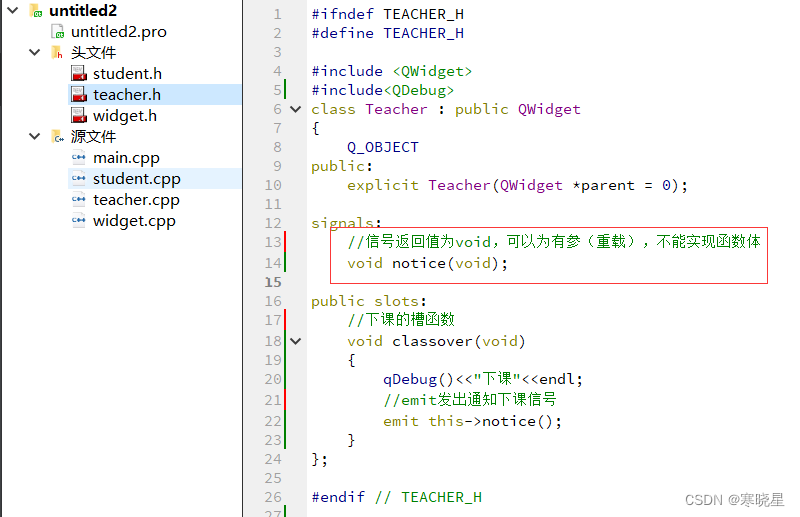Click the Q_OBJECT macro
This screenshot has height=517, width=800.
(383, 147)
